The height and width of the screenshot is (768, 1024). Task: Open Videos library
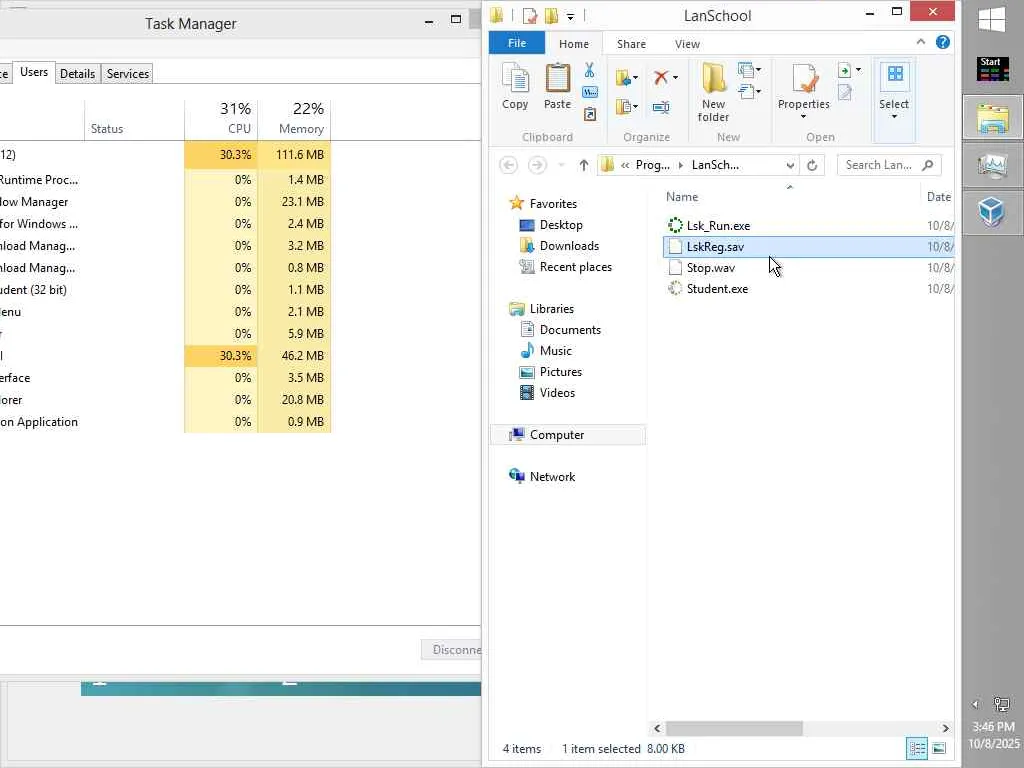(x=557, y=392)
